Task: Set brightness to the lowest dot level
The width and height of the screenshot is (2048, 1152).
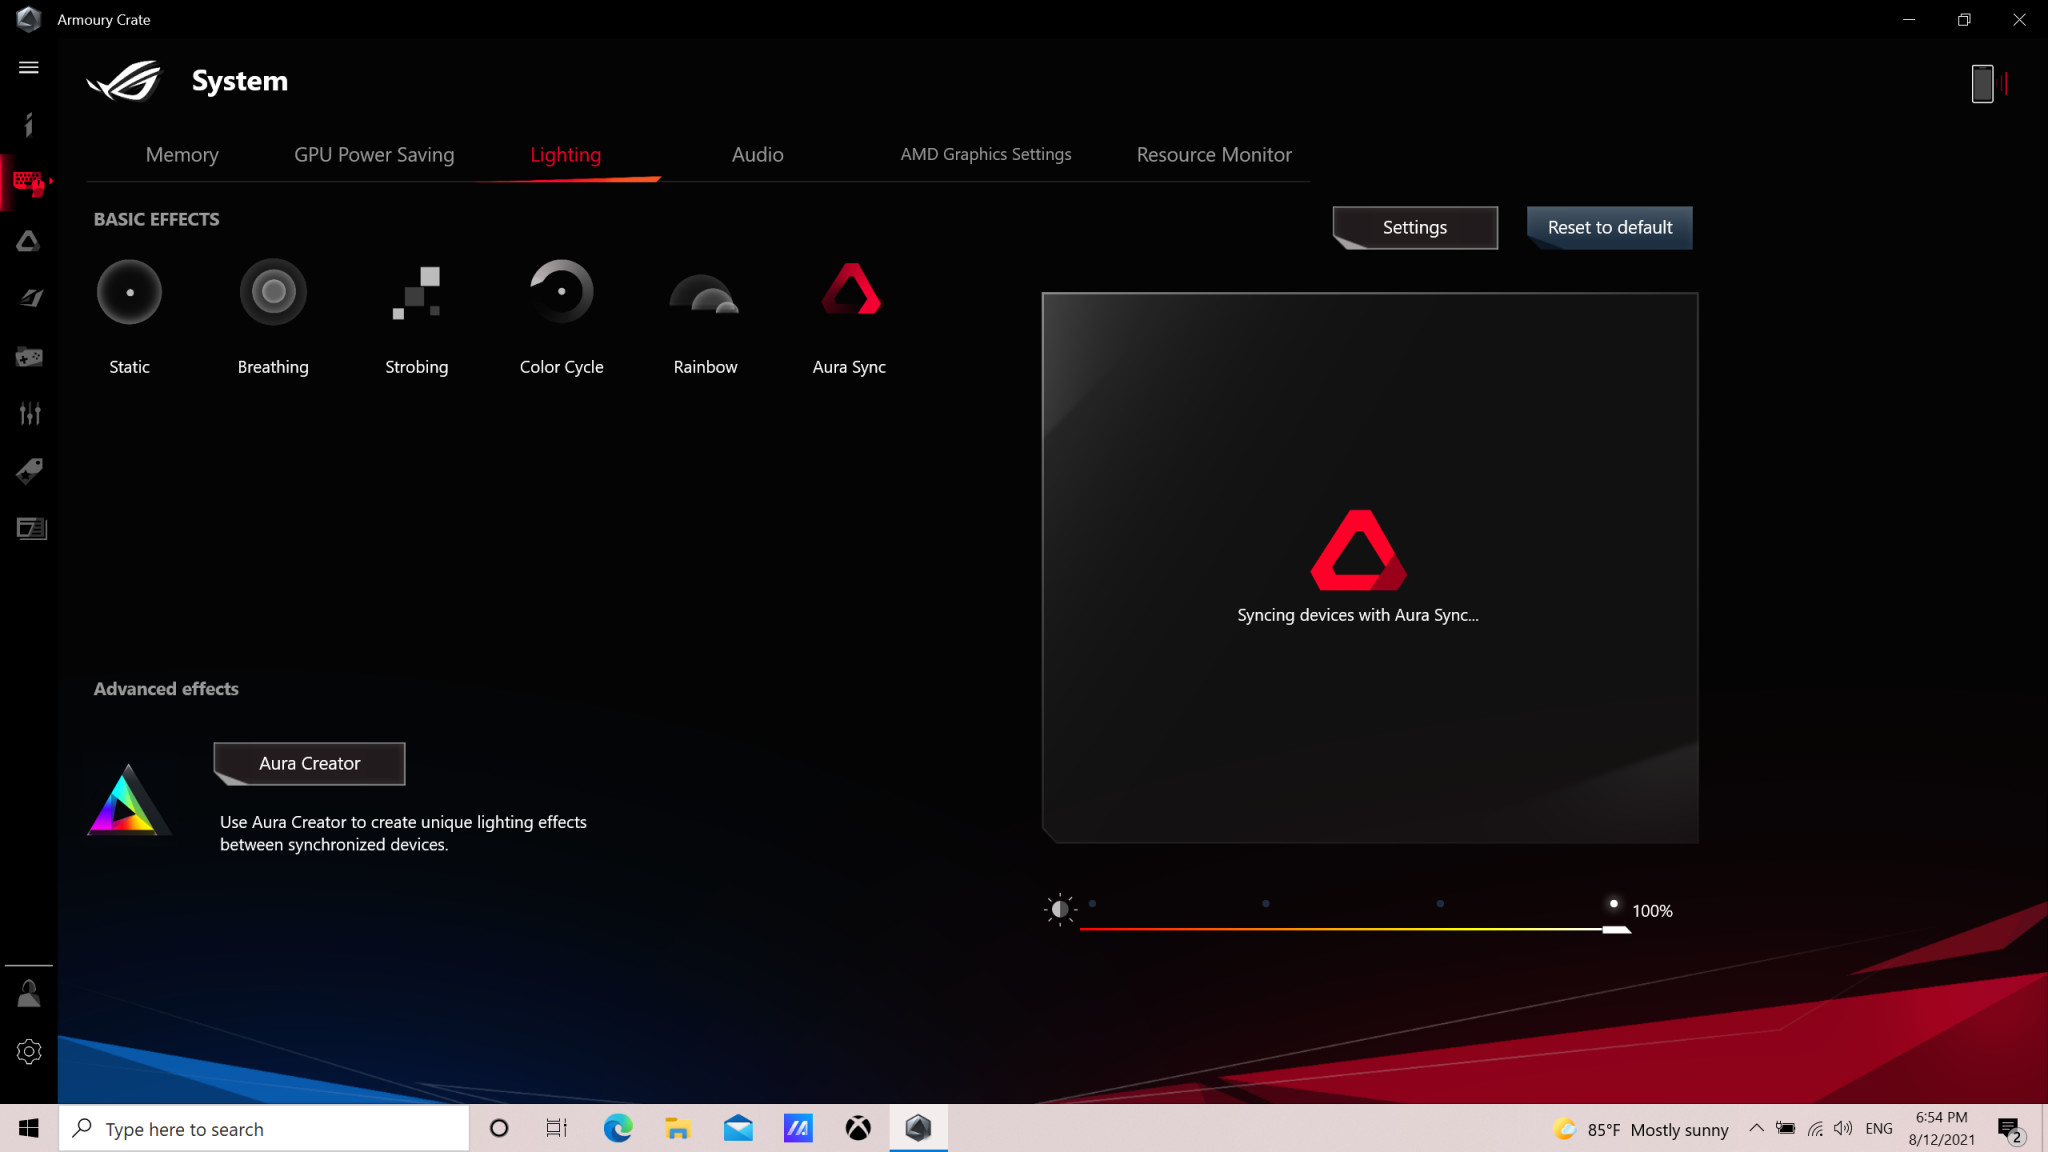Action: pyautogui.click(x=1092, y=904)
